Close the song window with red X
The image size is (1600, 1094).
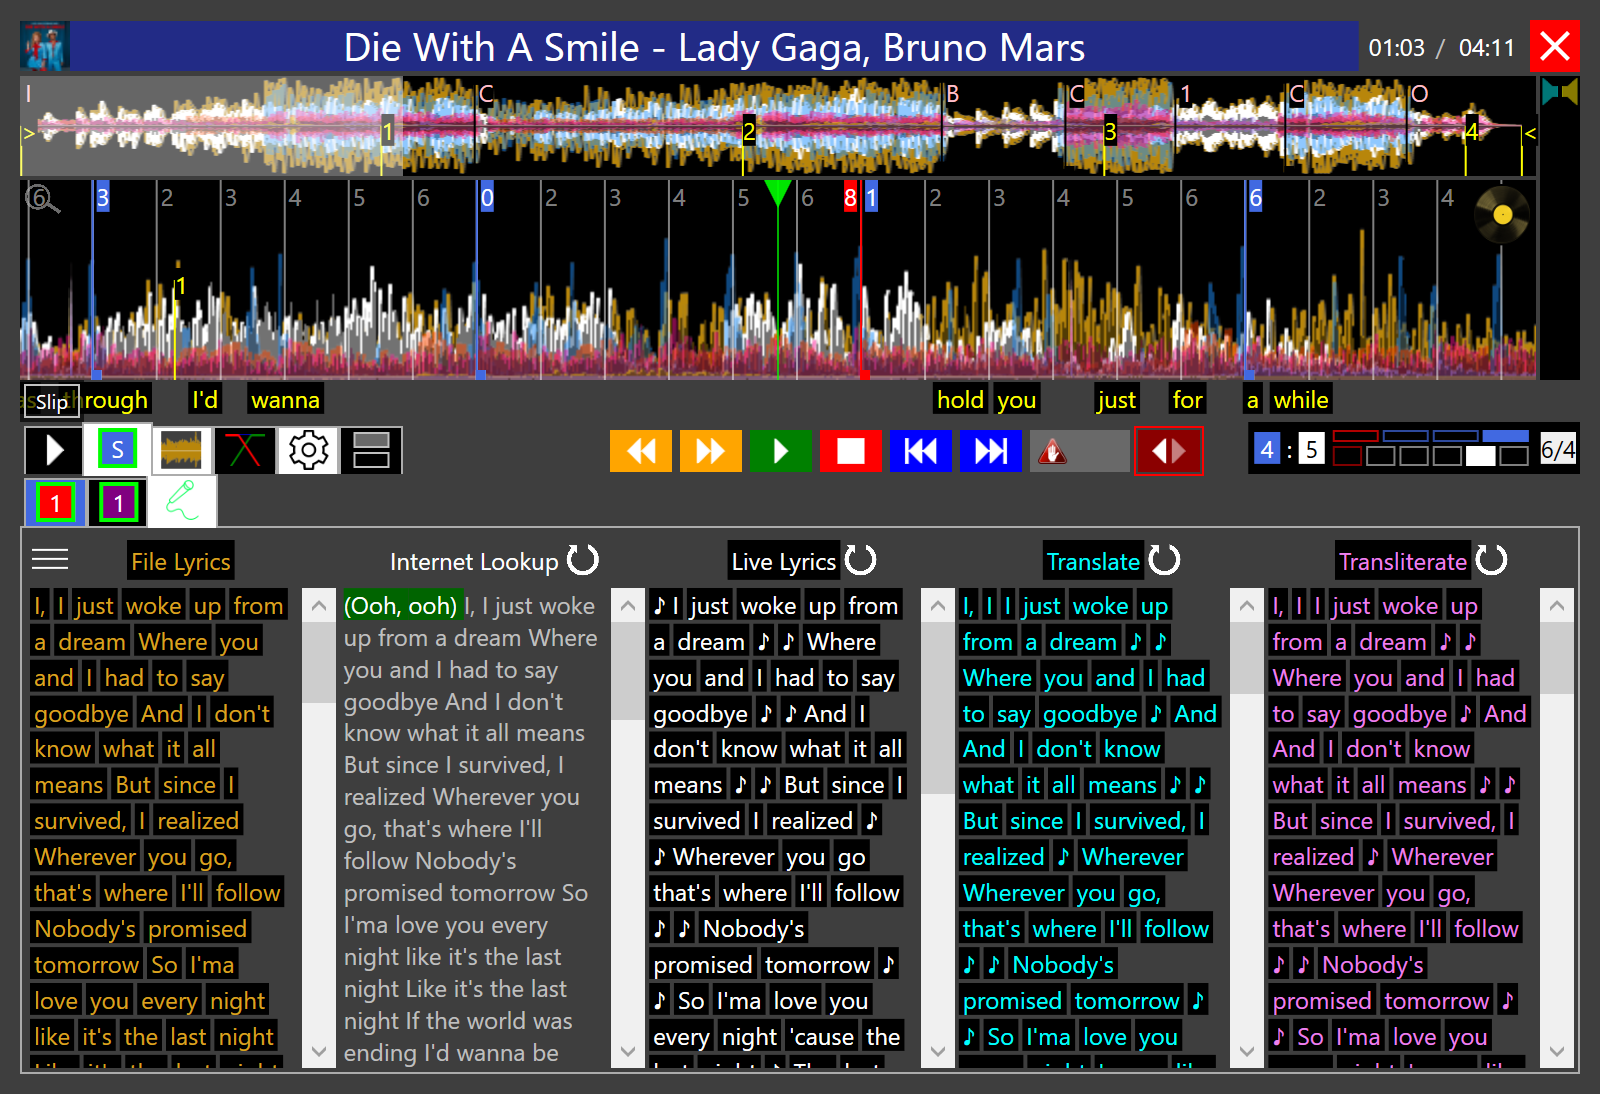[x=1554, y=46]
